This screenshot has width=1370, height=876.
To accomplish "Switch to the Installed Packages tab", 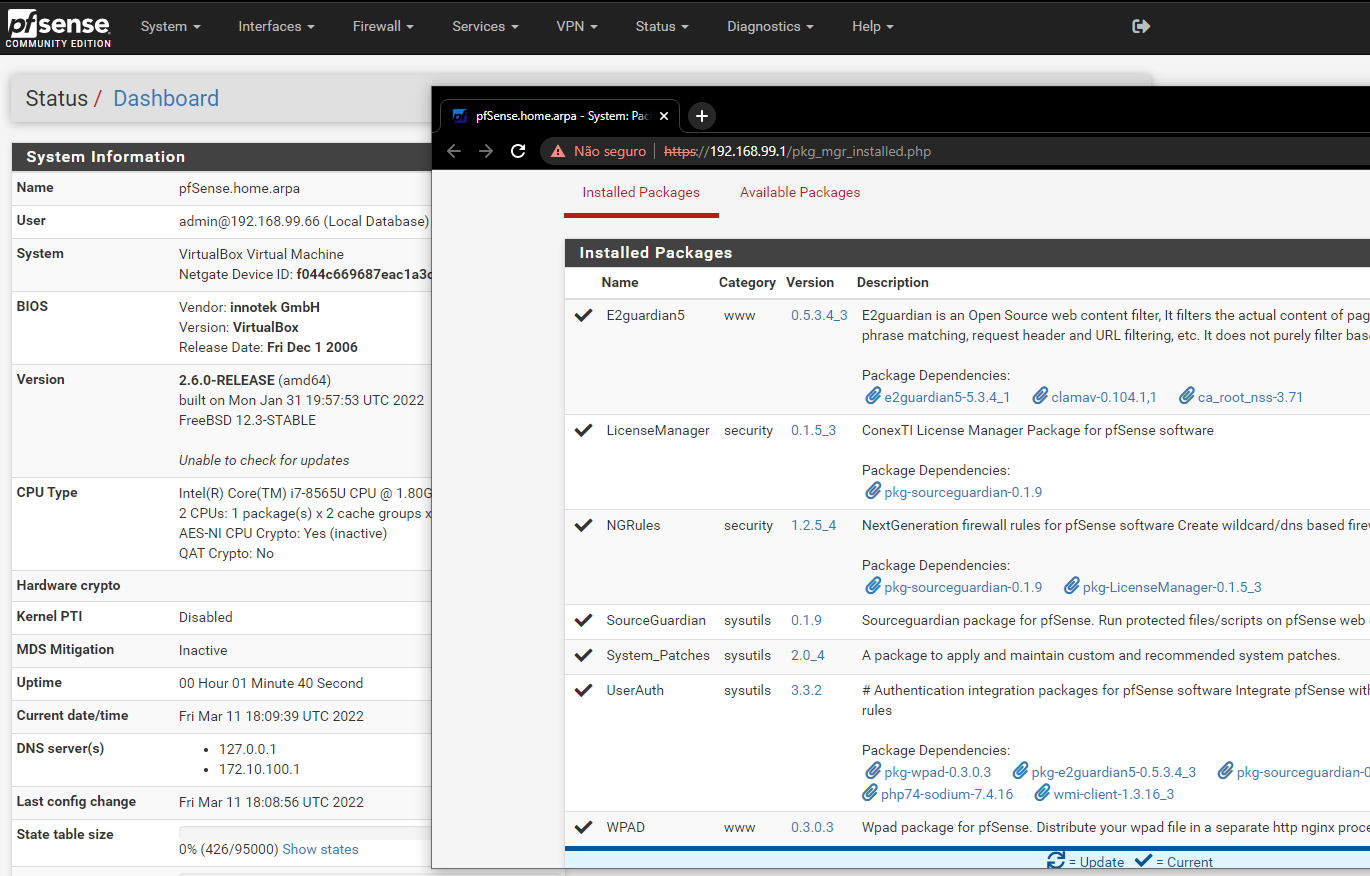I will coord(641,192).
